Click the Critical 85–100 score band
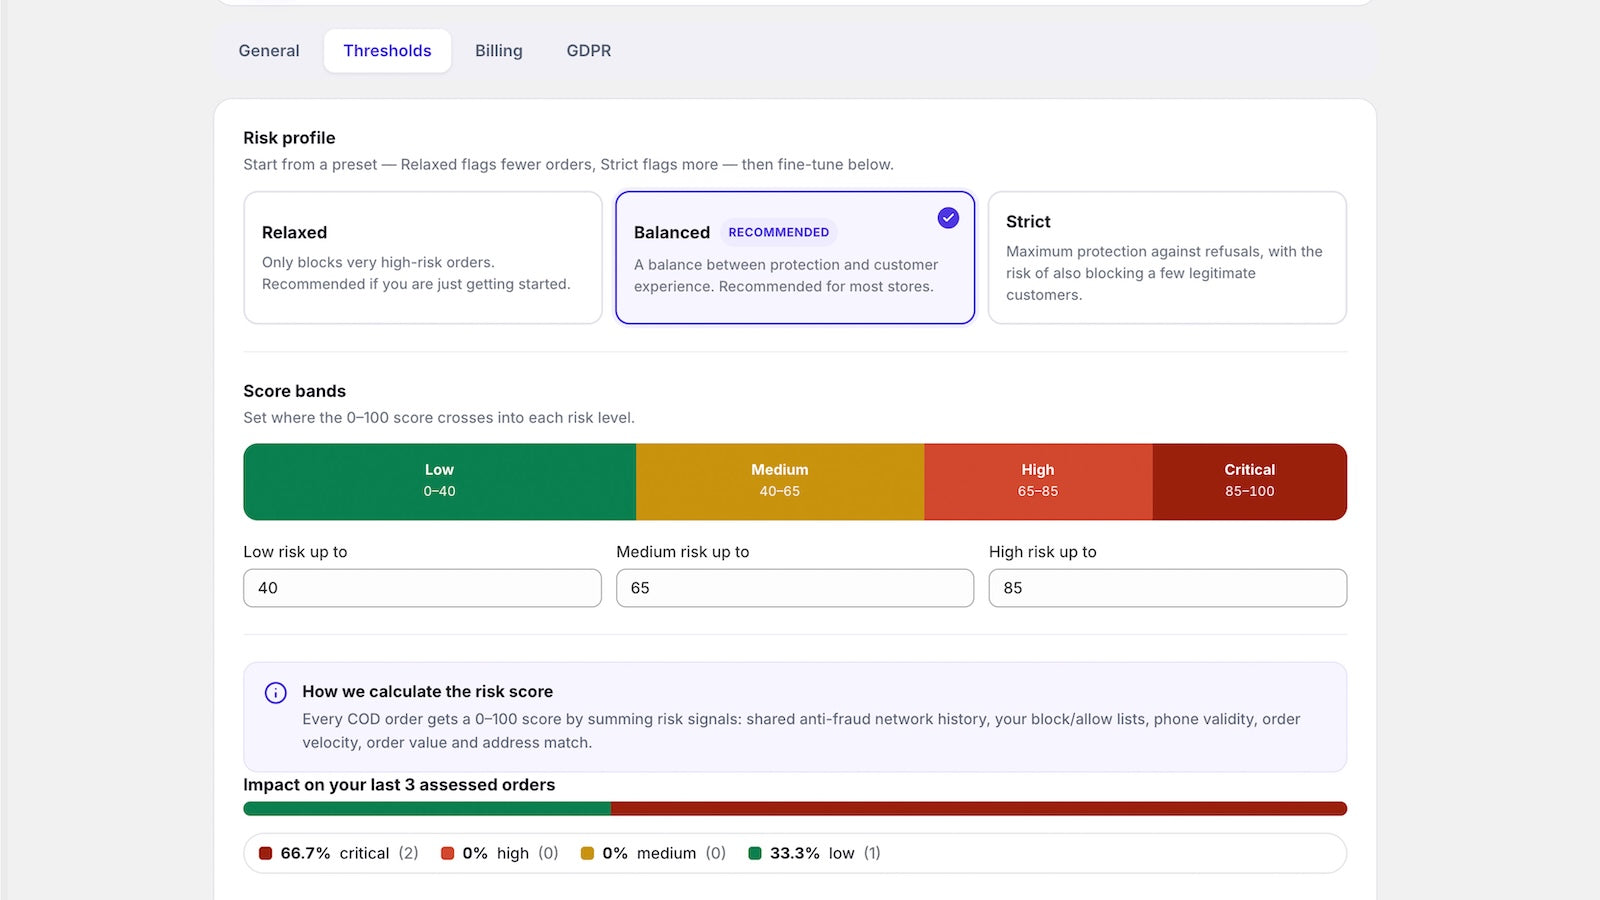 pos(1250,482)
